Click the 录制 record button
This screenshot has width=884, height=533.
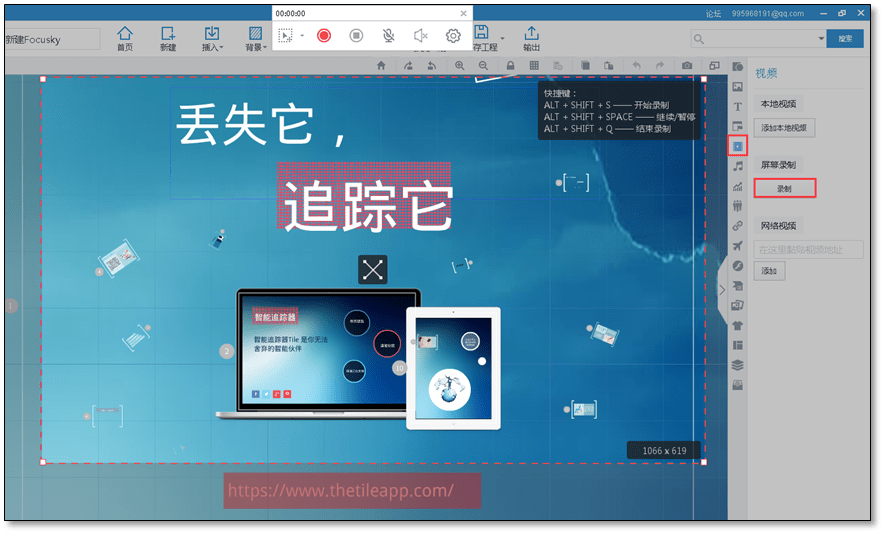tap(784, 188)
